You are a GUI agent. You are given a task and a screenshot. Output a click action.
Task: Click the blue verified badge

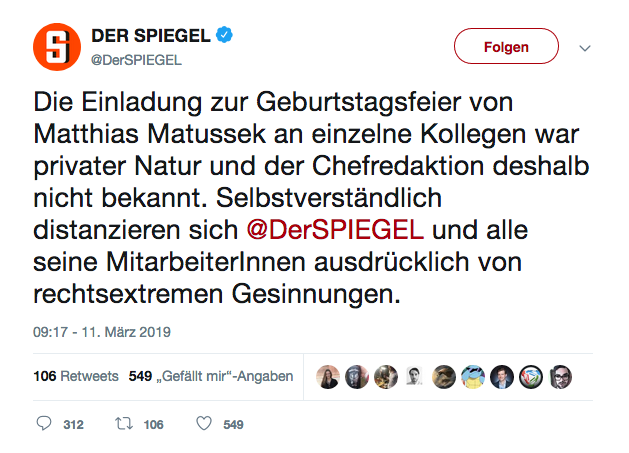(x=228, y=35)
